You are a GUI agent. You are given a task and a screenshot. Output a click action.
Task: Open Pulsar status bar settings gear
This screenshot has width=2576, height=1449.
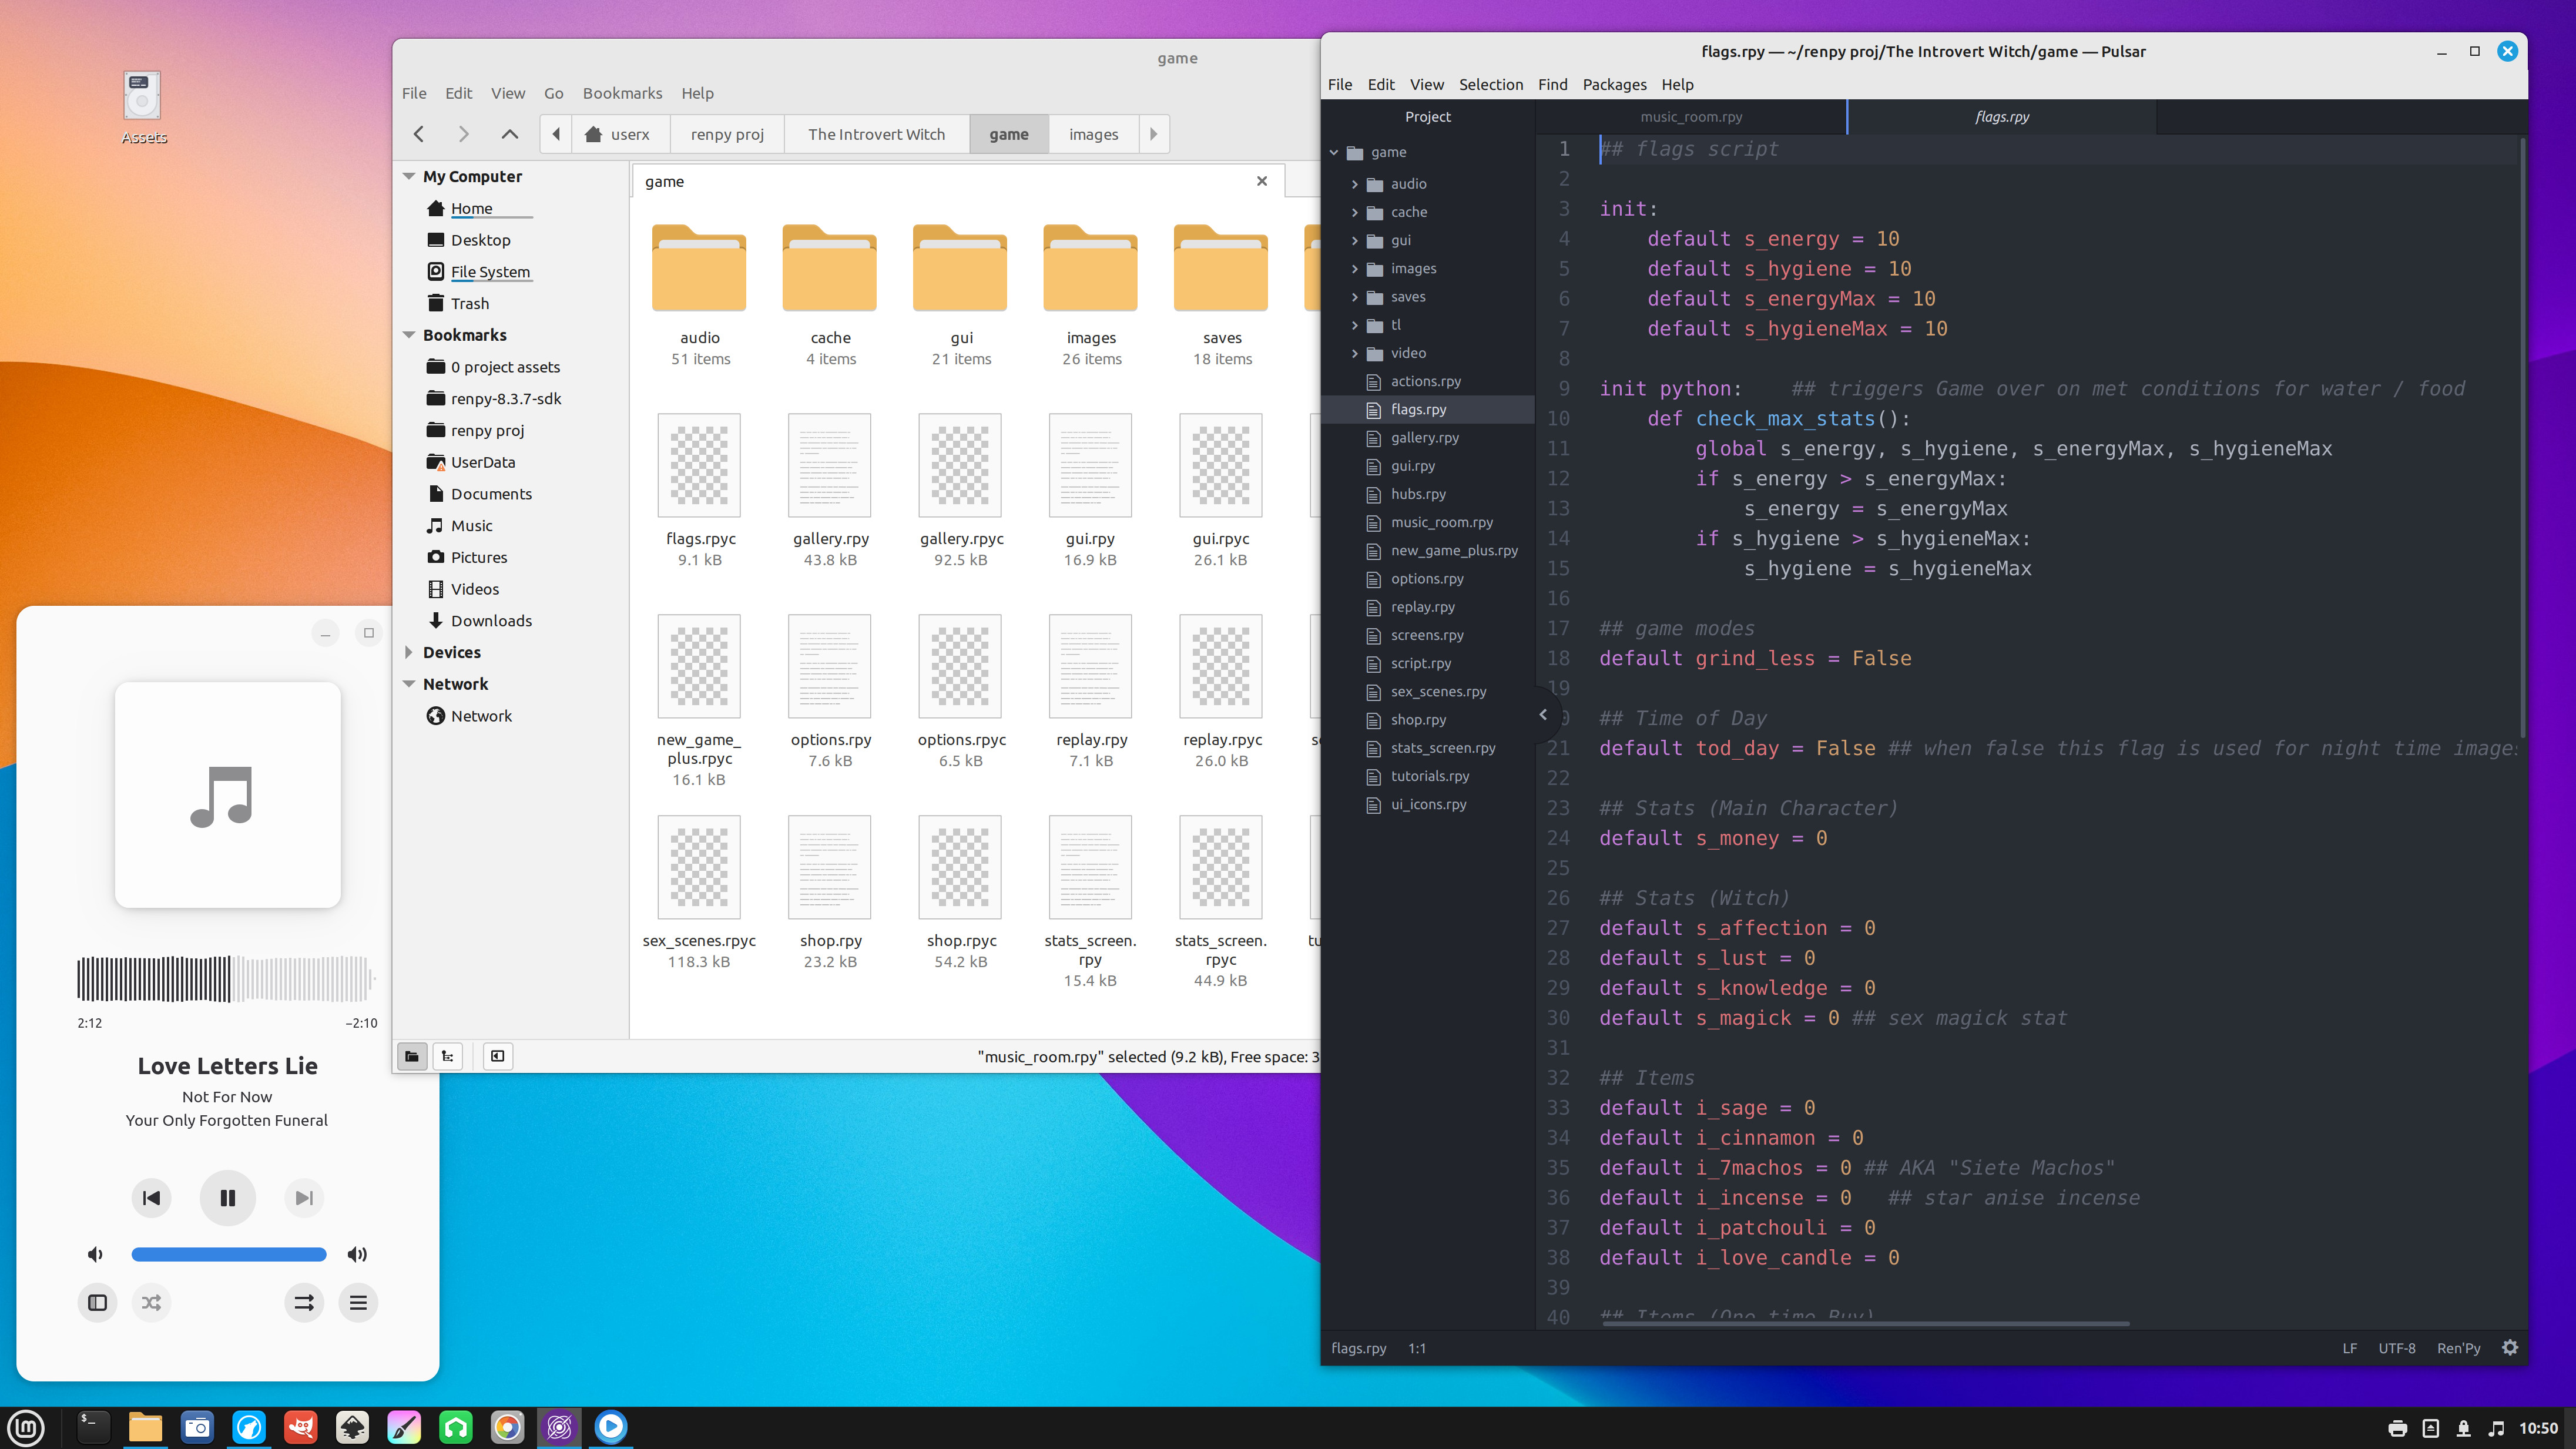[x=2509, y=1348]
